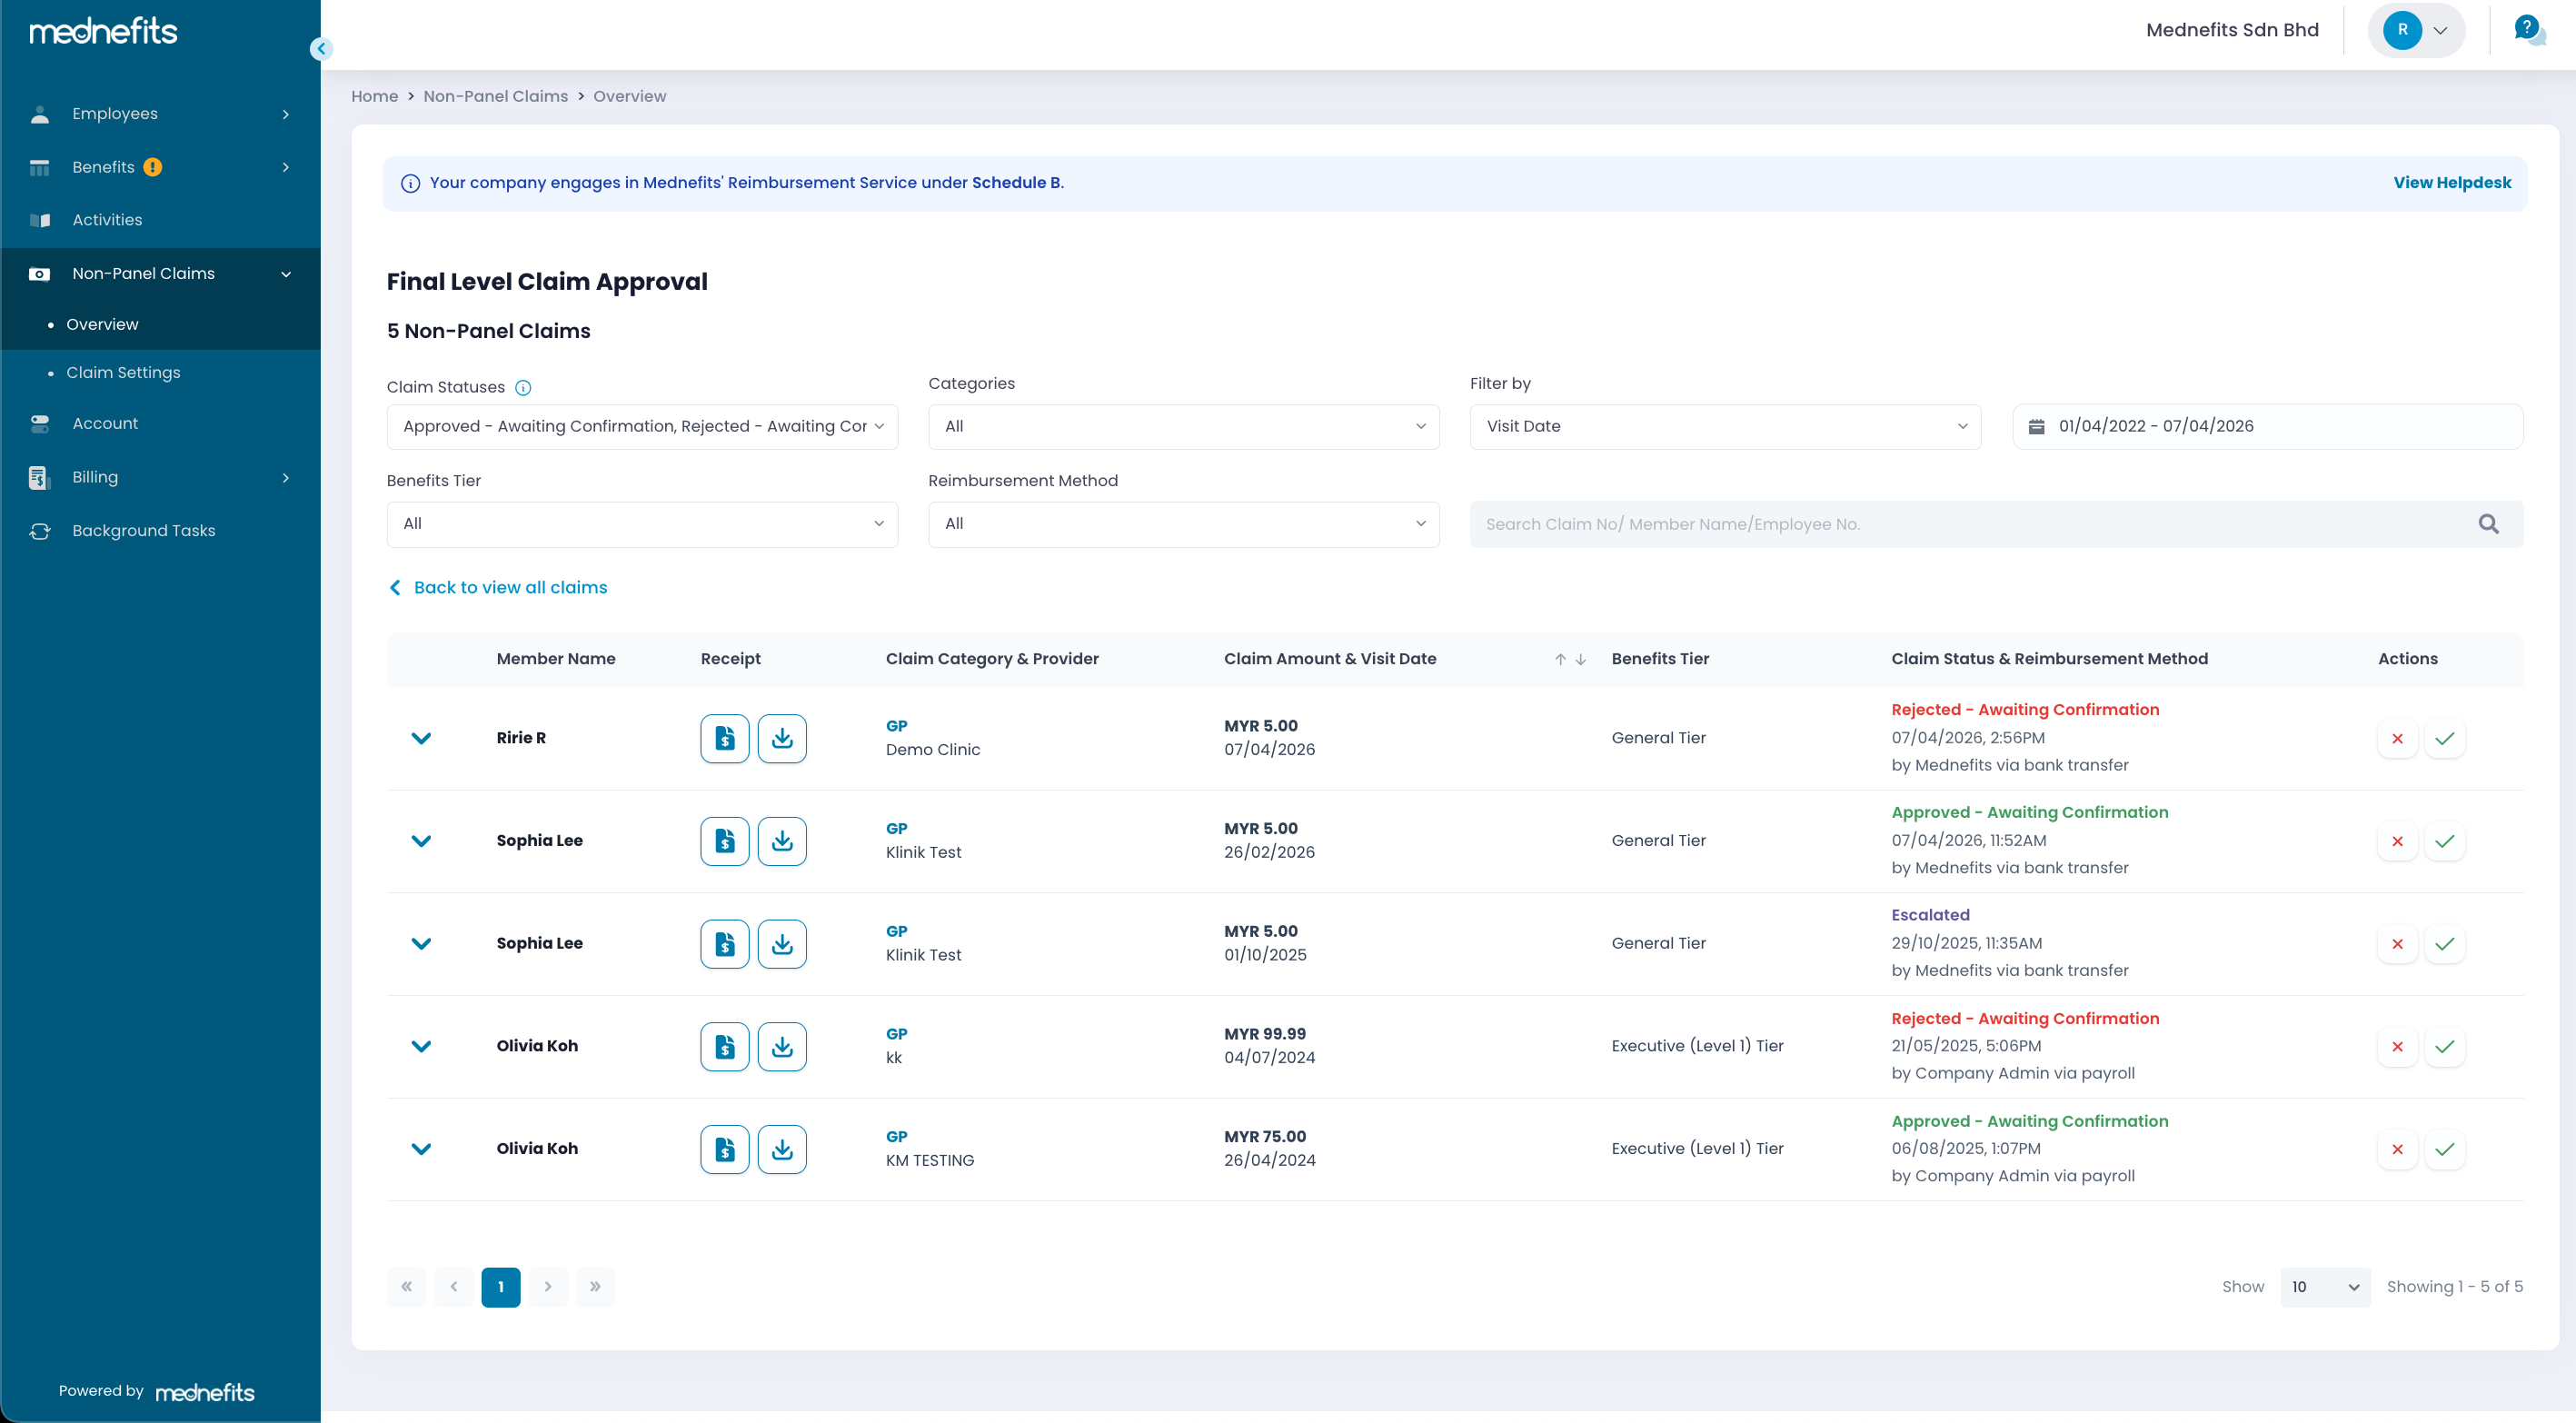Approve Sophia Lee's Escalated claim with checkmark

pos(2444,944)
